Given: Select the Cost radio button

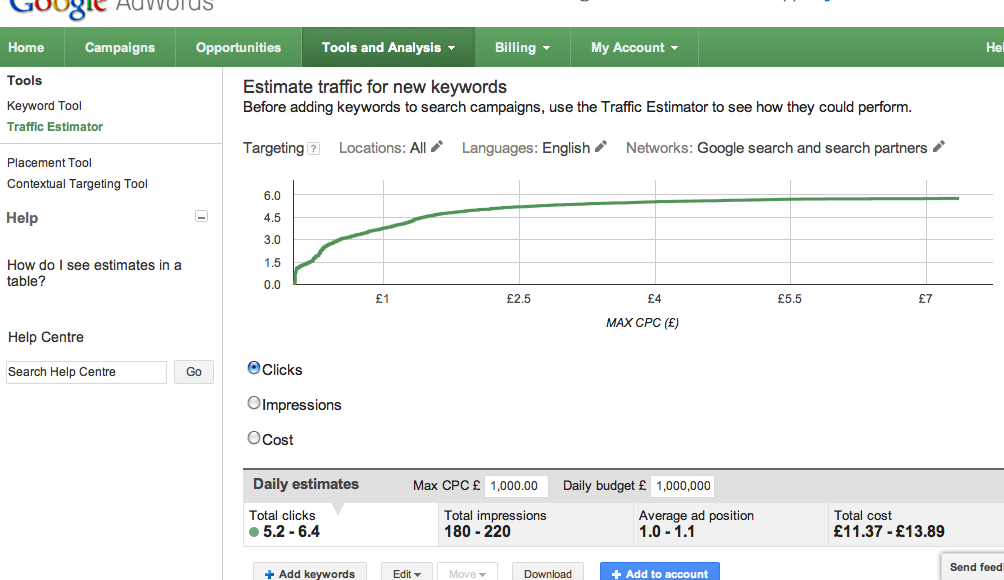Looking at the screenshot, I should [254, 438].
